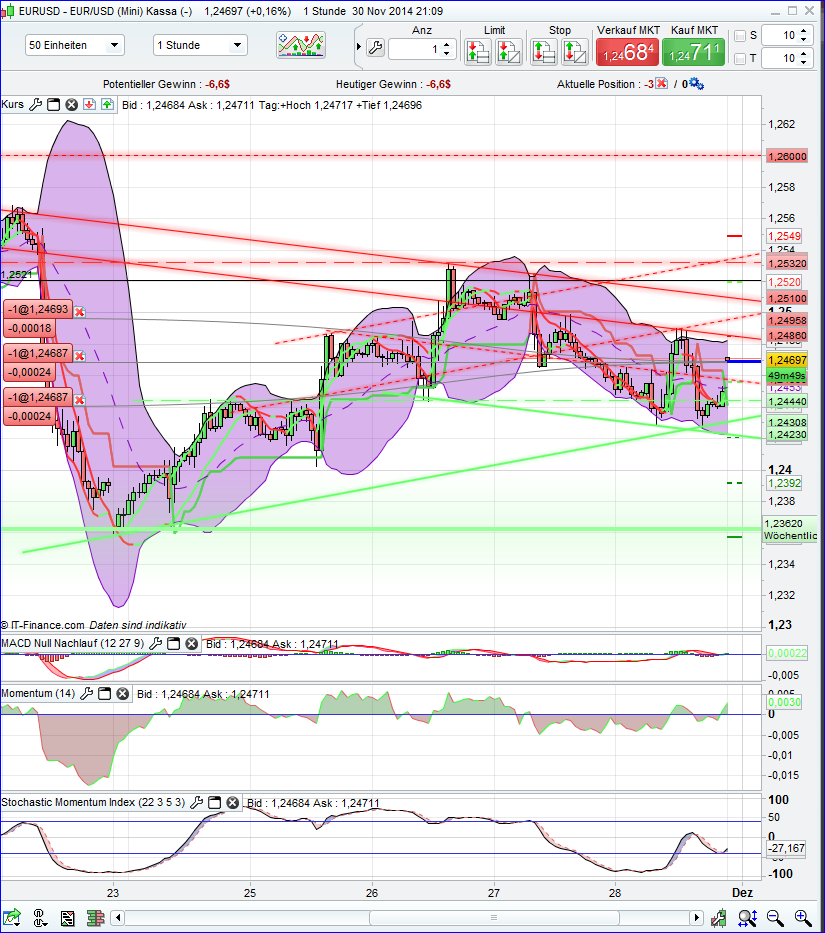Click the red Stop sell order icon

pos(543,52)
